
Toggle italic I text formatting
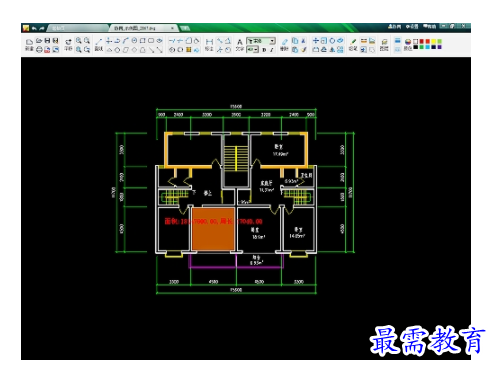point(272,50)
